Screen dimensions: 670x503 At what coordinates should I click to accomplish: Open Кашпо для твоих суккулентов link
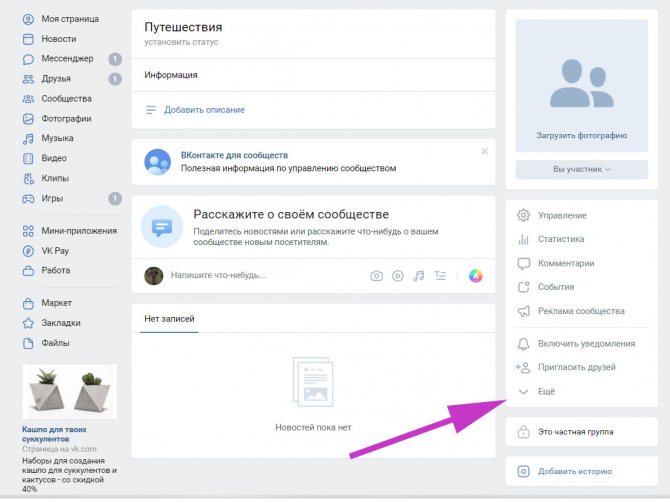[54, 434]
